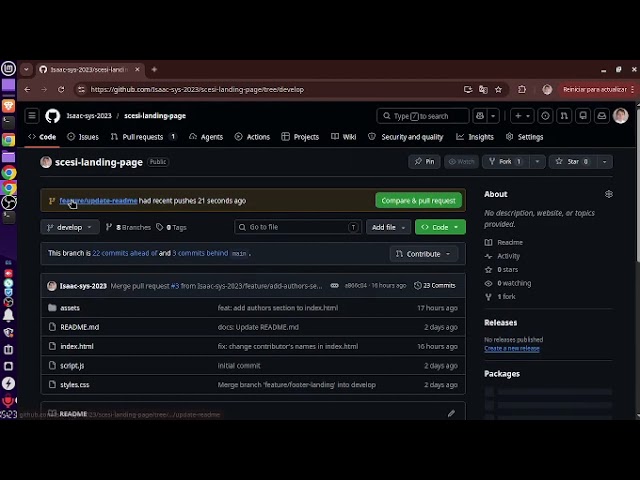Open the notifications inbox icon

coord(602,116)
